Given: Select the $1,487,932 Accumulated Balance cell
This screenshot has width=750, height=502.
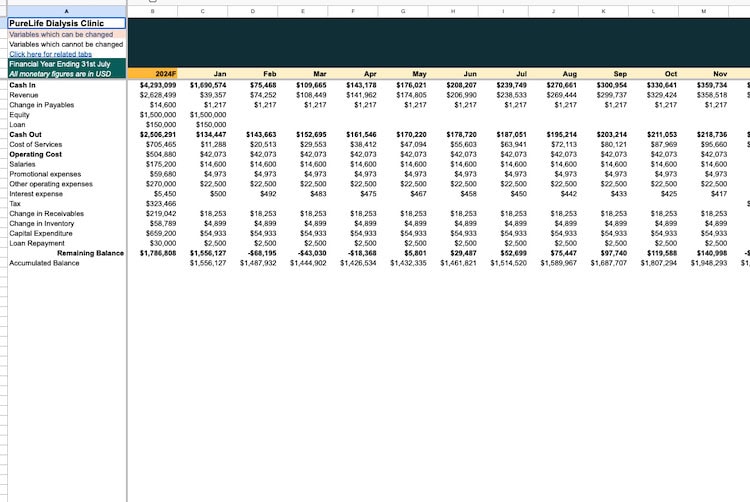Looking at the screenshot, I should pos(253,263).
